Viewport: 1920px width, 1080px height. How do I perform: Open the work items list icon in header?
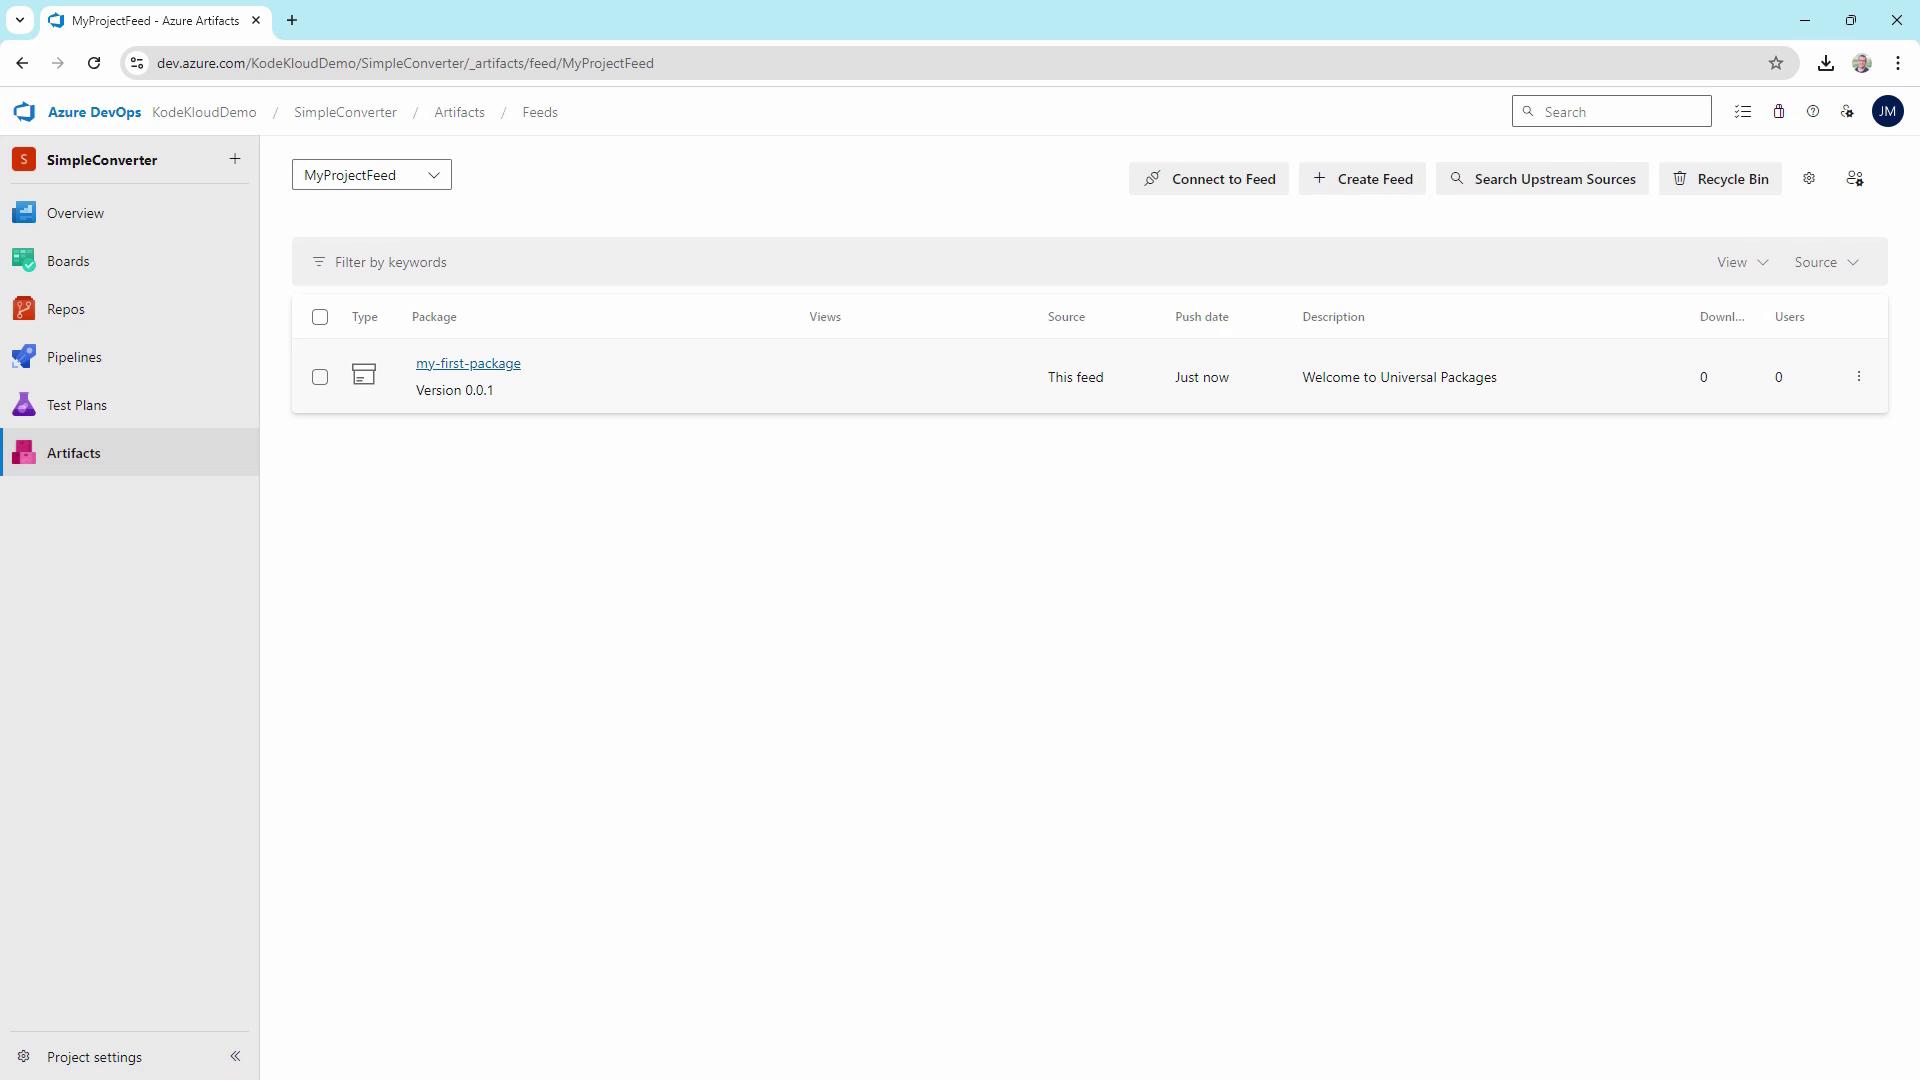[1743, 112]
